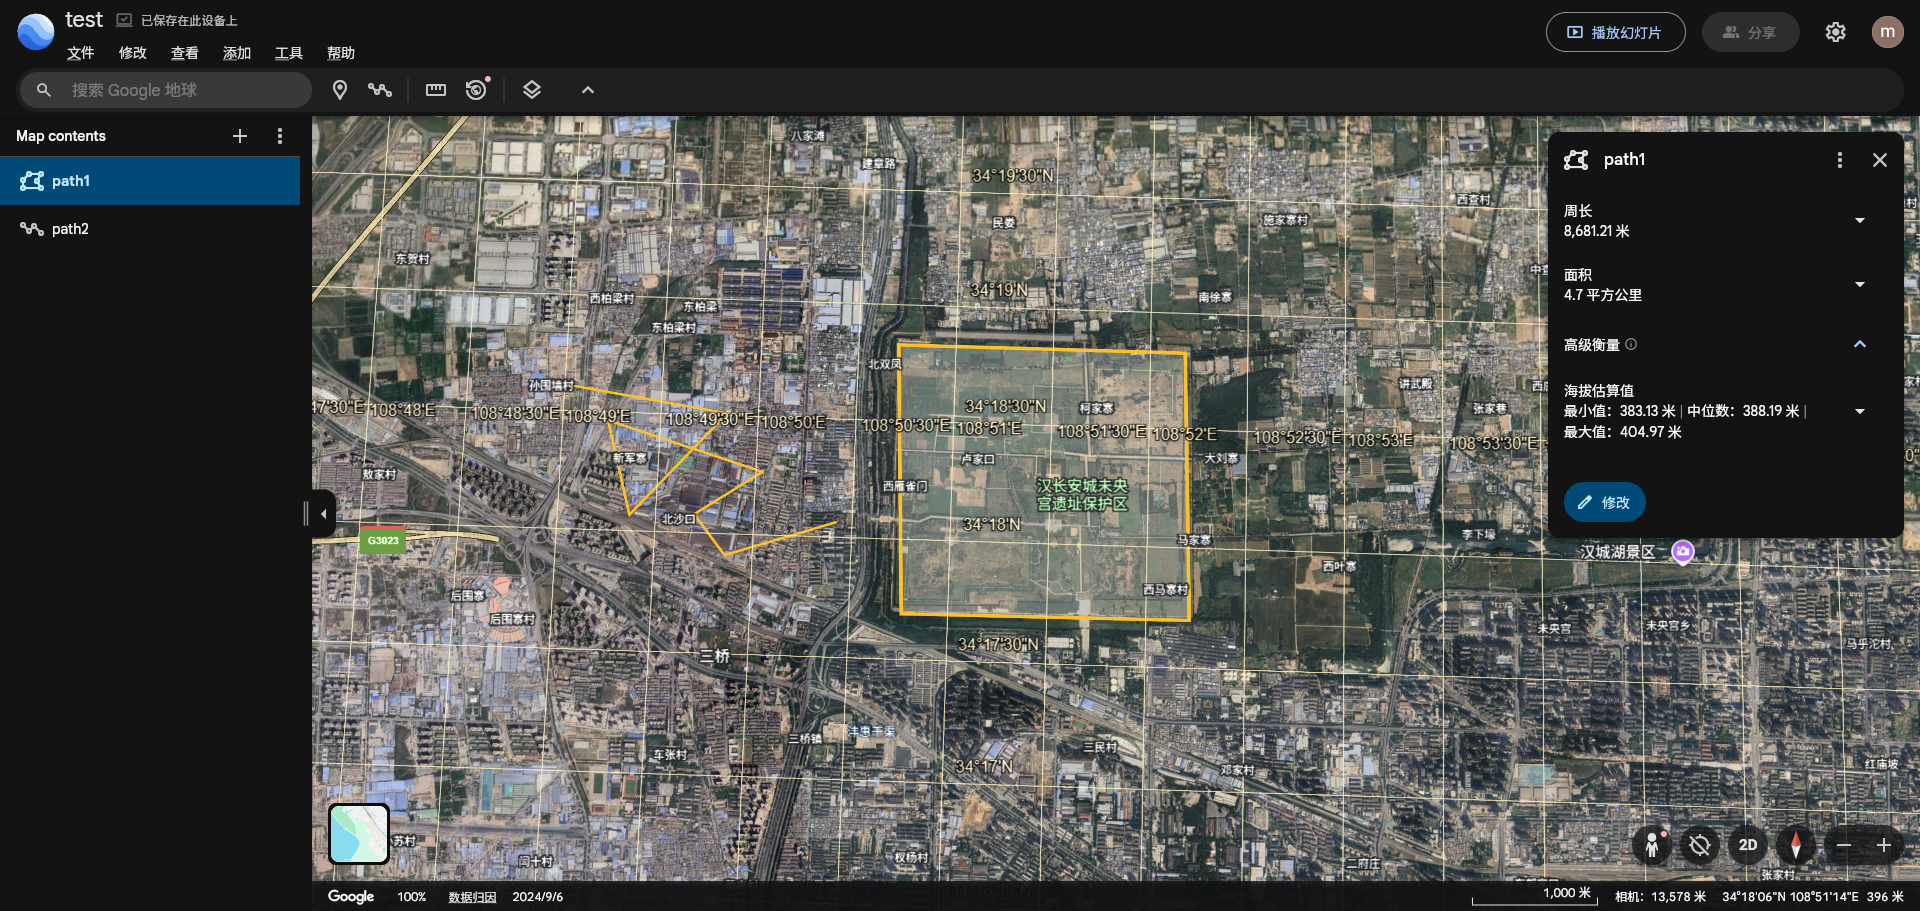Expand the 周长 perimeter unit dropdown
Viewport: 1920px width, 911px height.
[1859, 221]
